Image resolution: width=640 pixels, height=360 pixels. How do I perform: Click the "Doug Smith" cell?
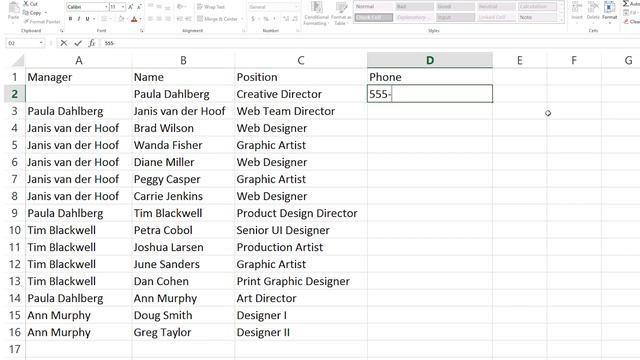183,315
